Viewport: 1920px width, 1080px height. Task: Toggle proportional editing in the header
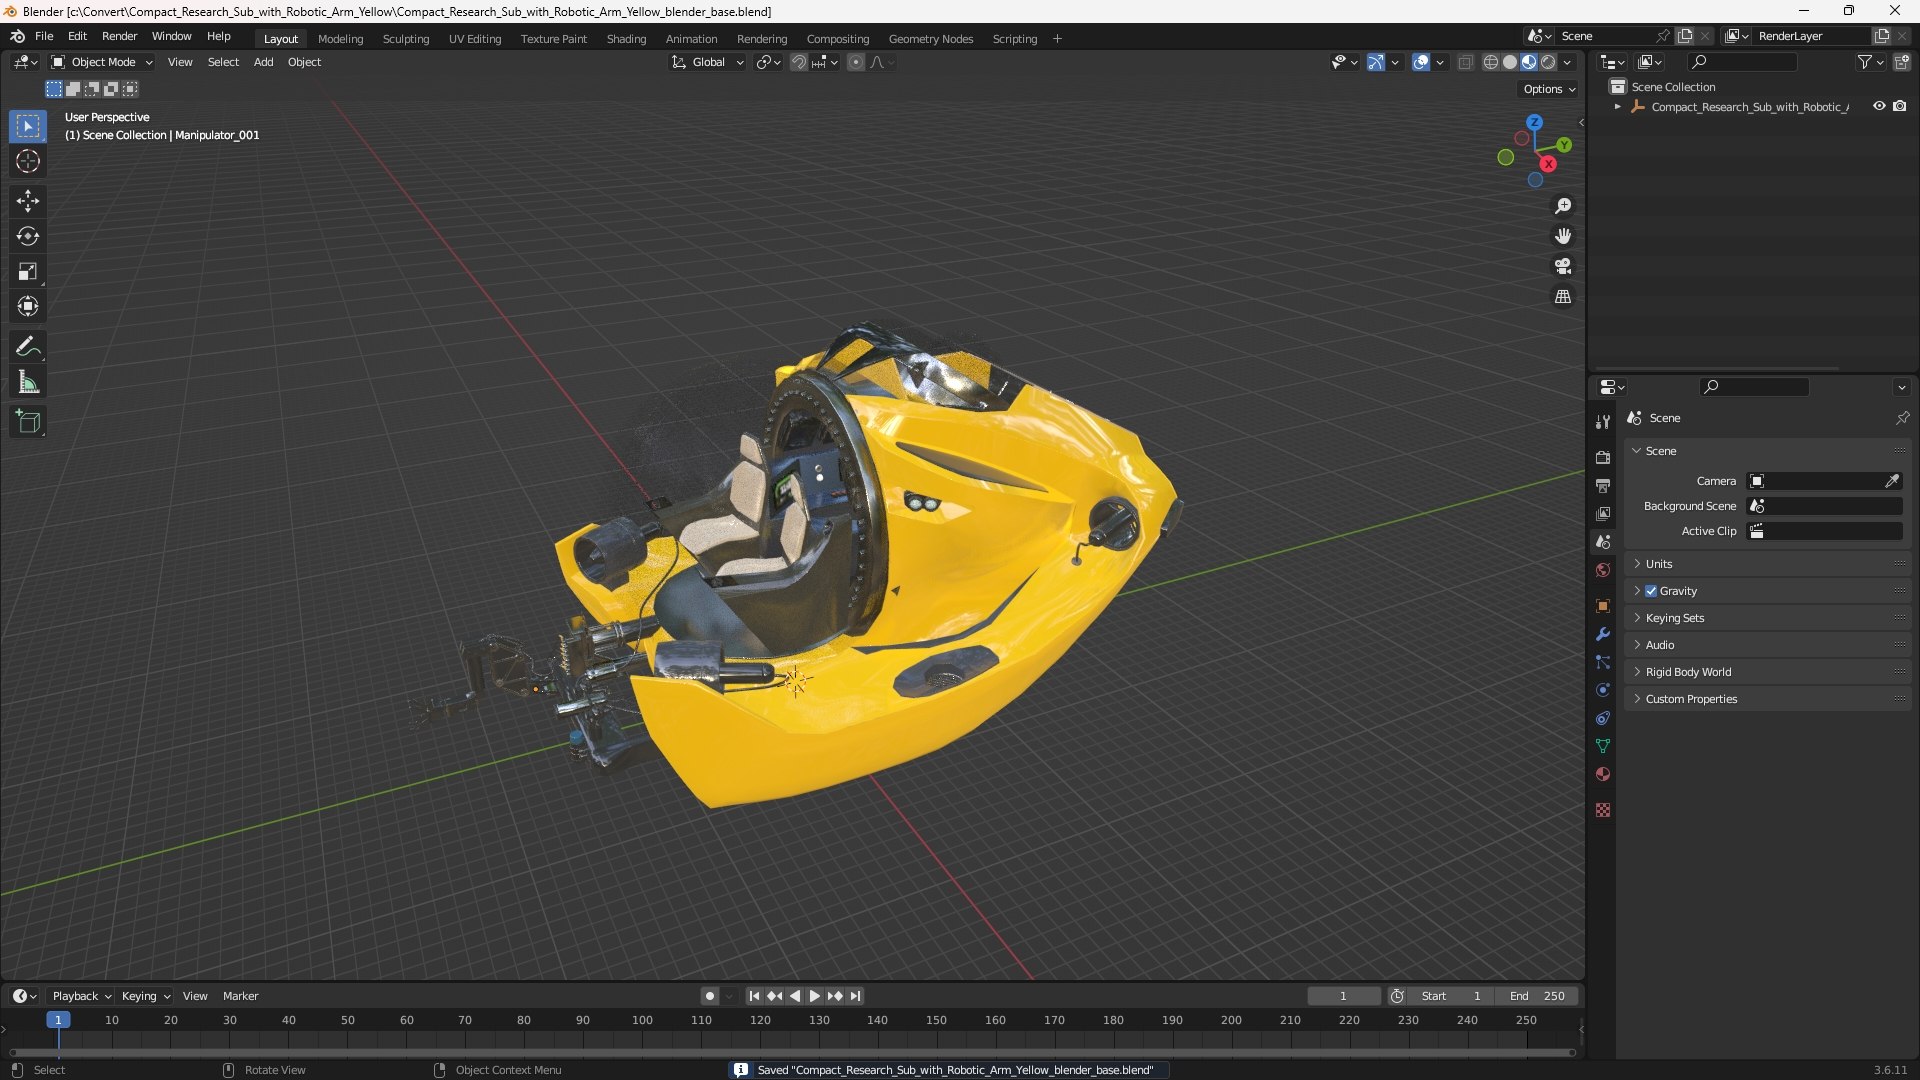tap(856, 62)
